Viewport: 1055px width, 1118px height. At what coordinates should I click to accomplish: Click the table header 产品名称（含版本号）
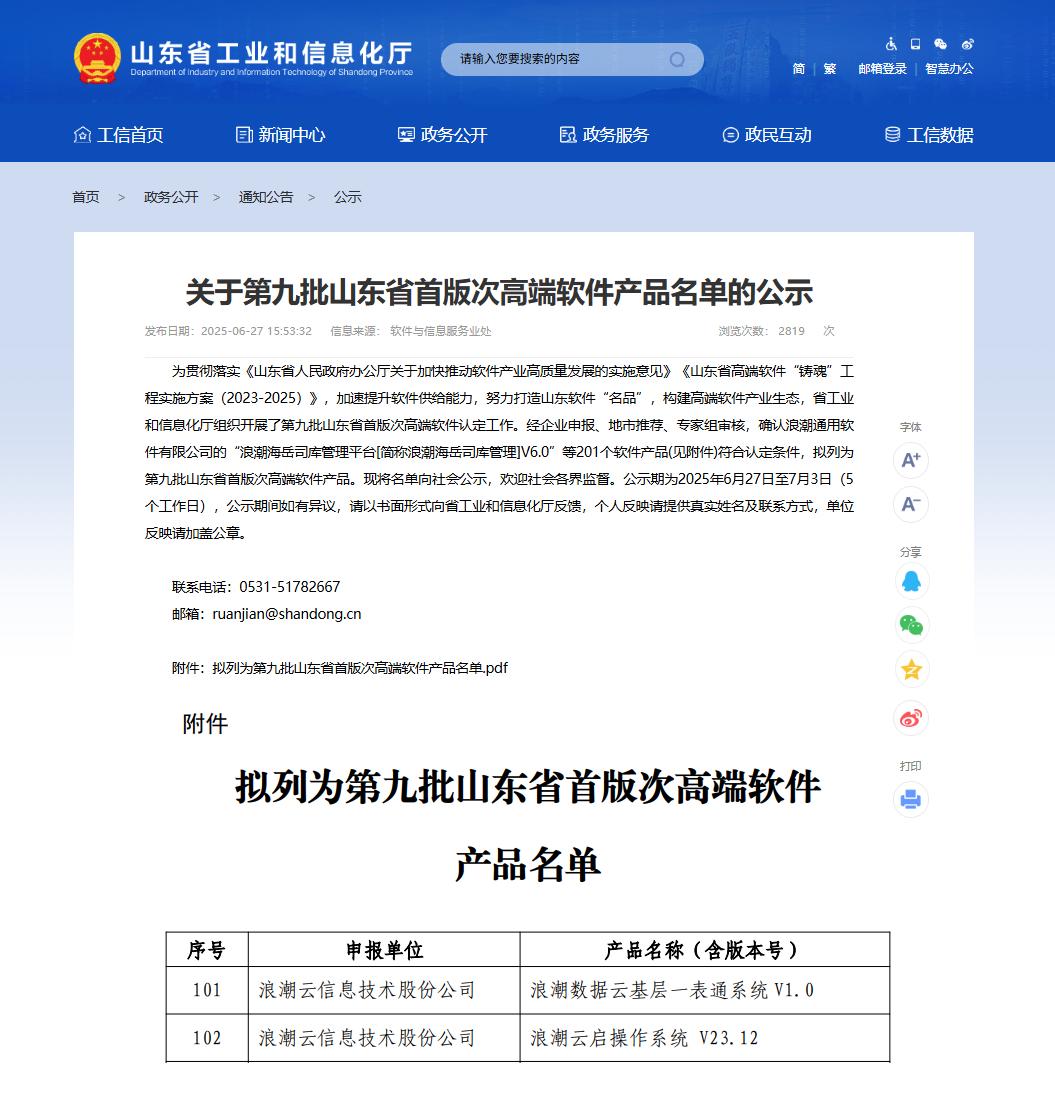point(705,950)
